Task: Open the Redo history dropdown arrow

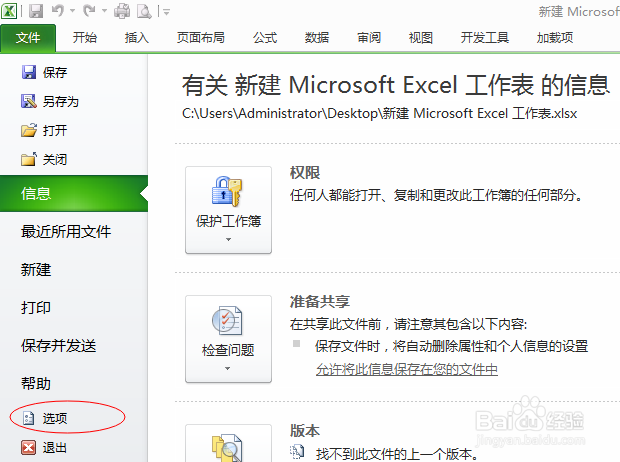Action: click(104, 11)
